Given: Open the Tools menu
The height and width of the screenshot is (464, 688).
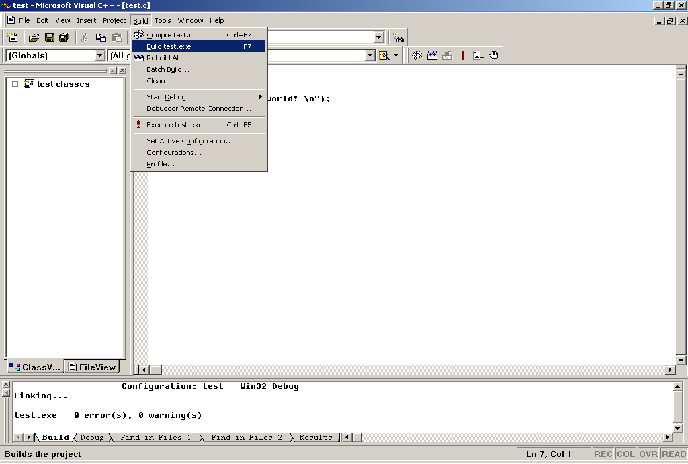Looking at the screenshot, I should coord(163,20).
